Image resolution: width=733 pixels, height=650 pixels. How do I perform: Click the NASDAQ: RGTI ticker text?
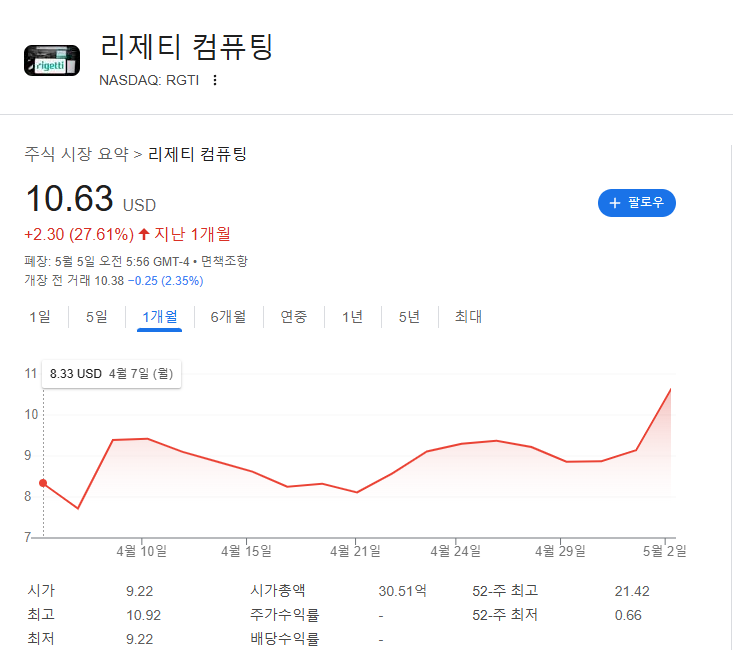coord(149,80)
